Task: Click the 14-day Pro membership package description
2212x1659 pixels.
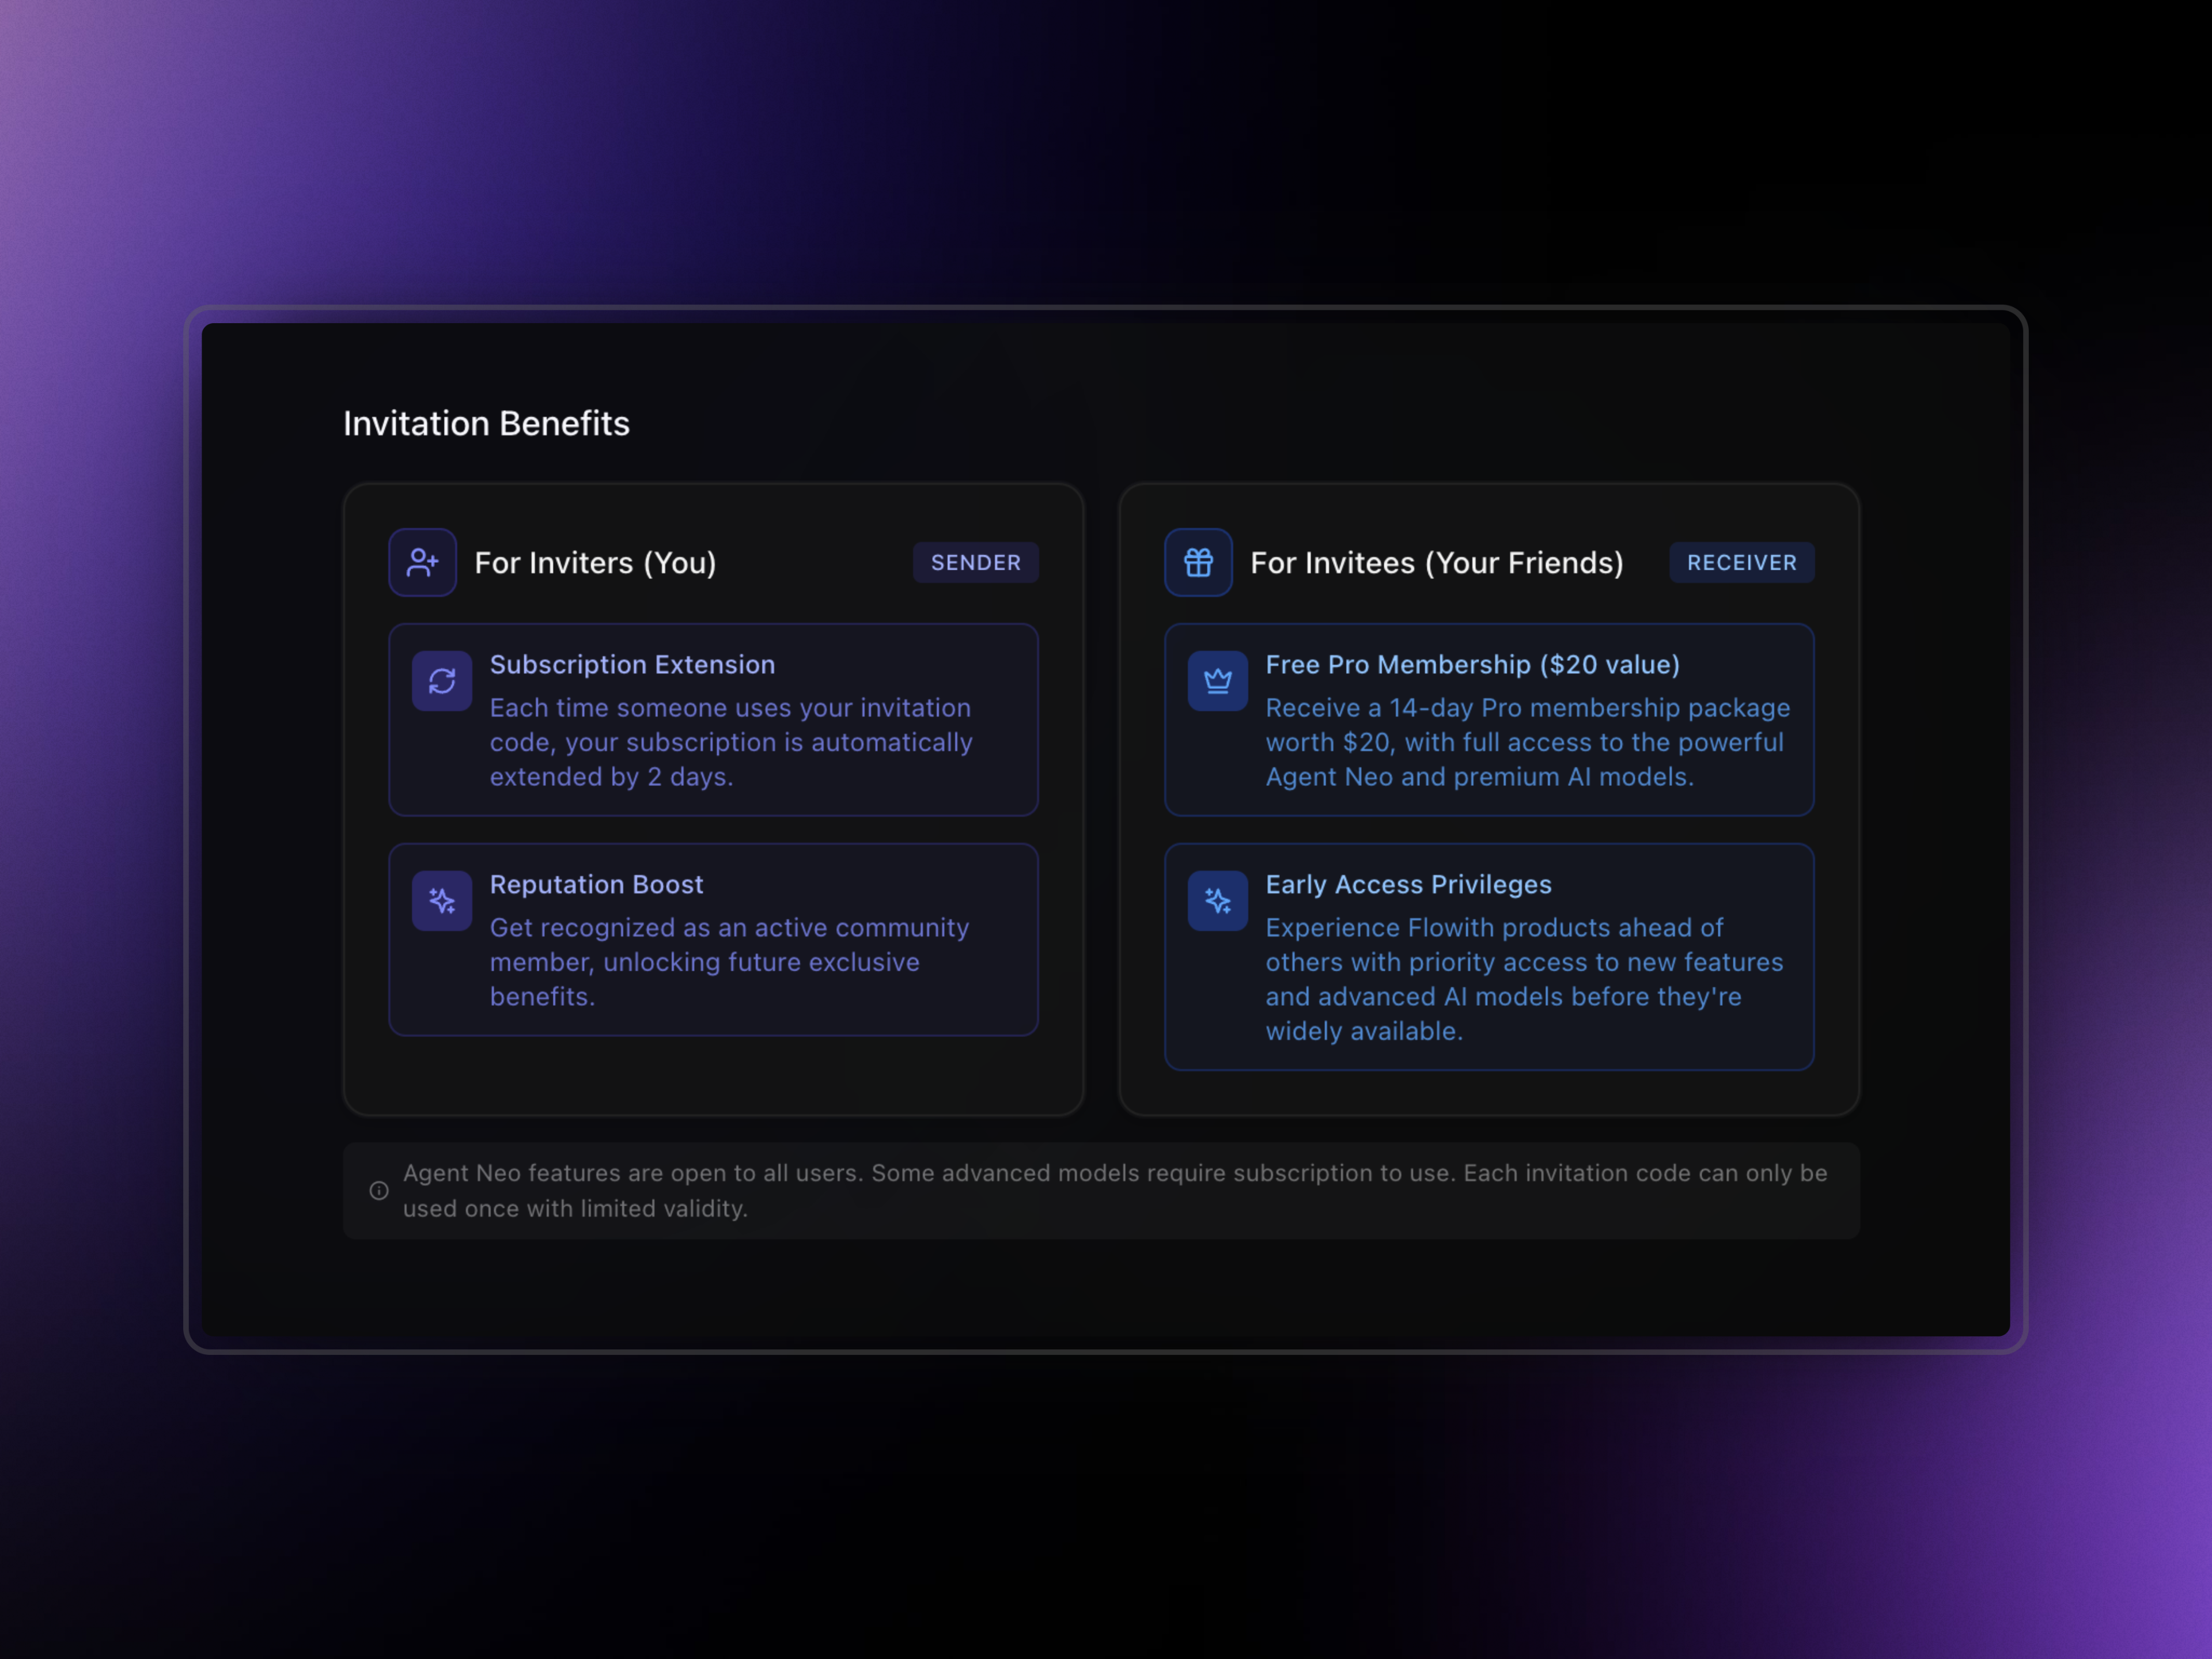Action: point(1527,708)
